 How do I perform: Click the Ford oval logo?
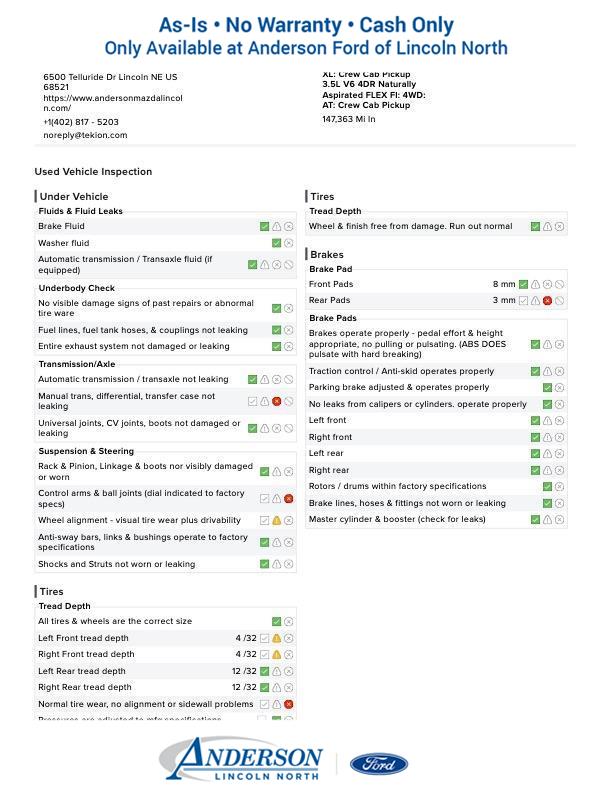[379, 764]
